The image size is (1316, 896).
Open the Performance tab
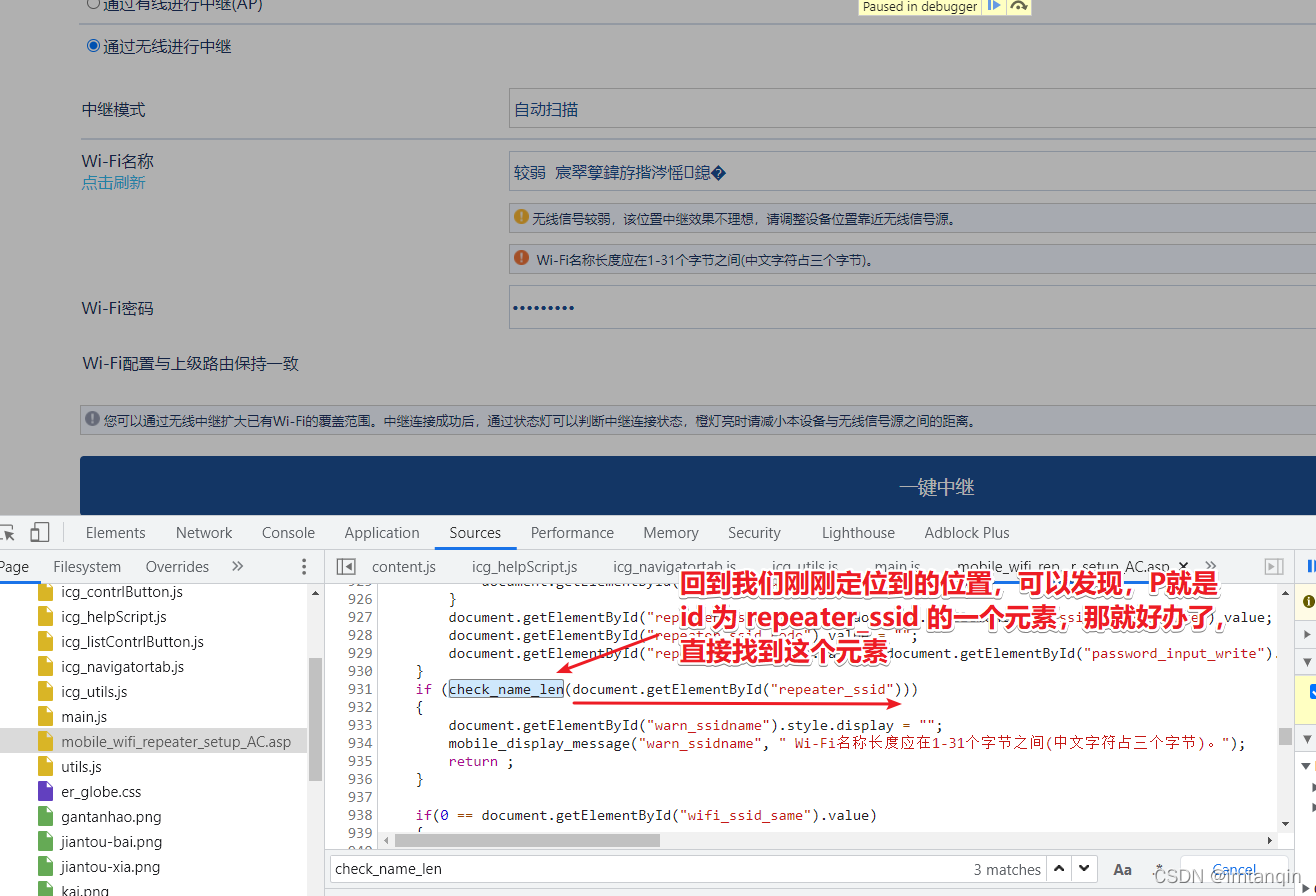pyautogui.click(x=572, y=533)
